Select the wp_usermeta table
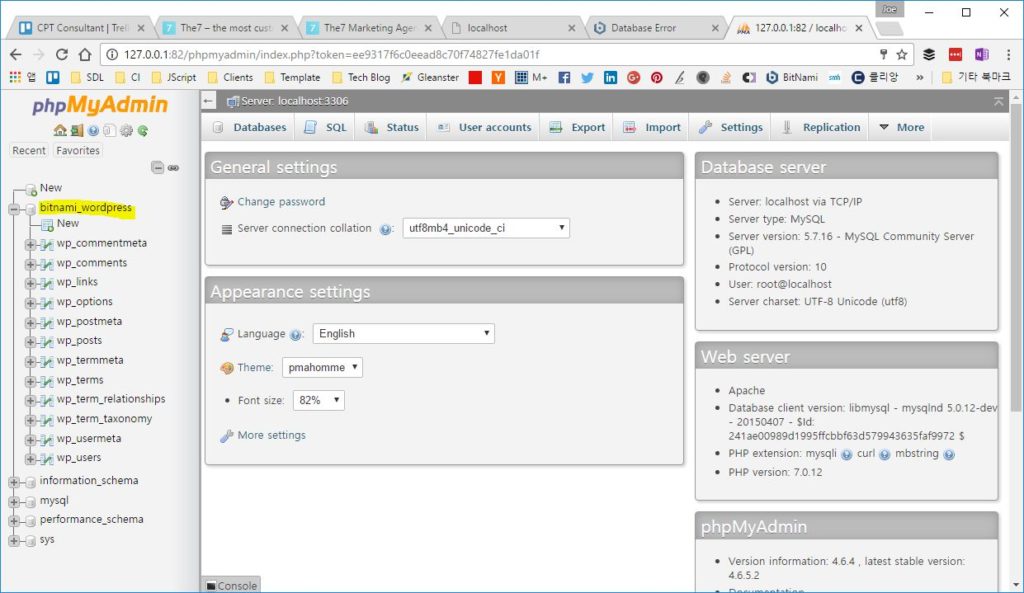 (x=89, y=438)
